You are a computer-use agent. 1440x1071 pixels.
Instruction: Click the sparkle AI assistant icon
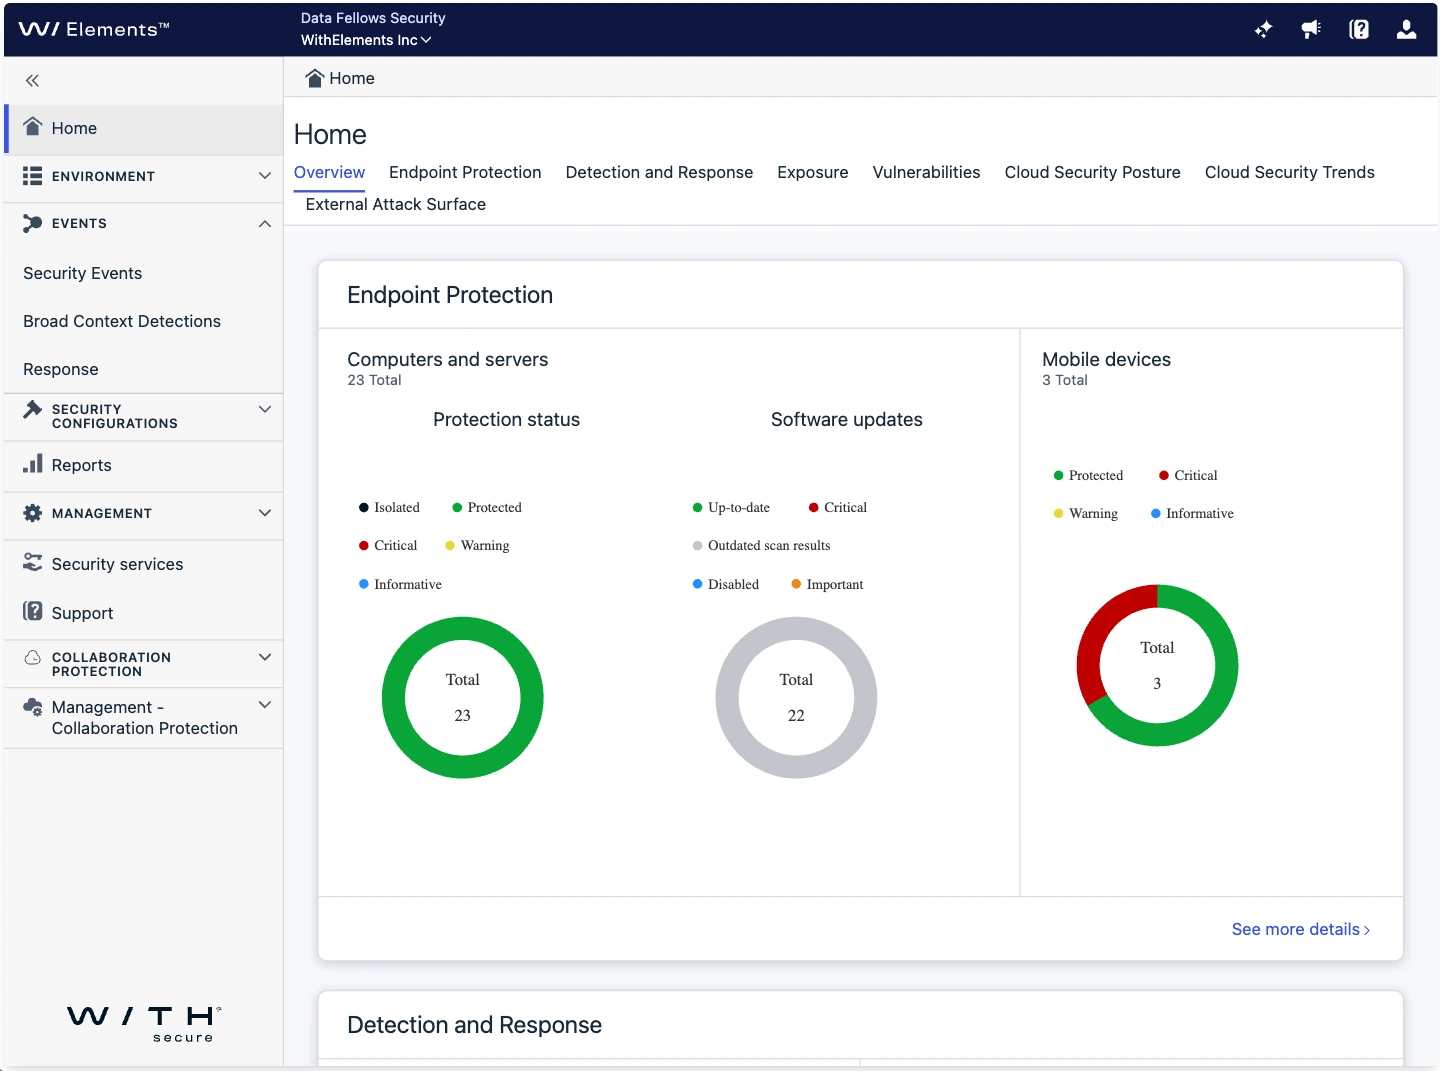tap(1263, 30)
